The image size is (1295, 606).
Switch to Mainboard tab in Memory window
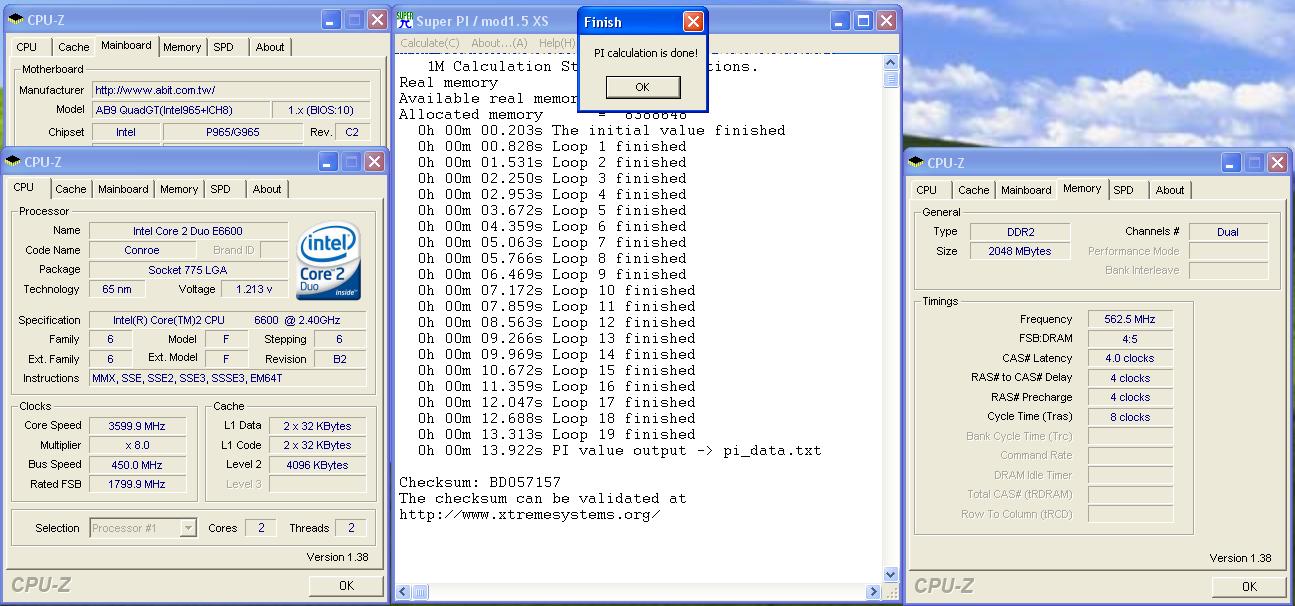1026,190
